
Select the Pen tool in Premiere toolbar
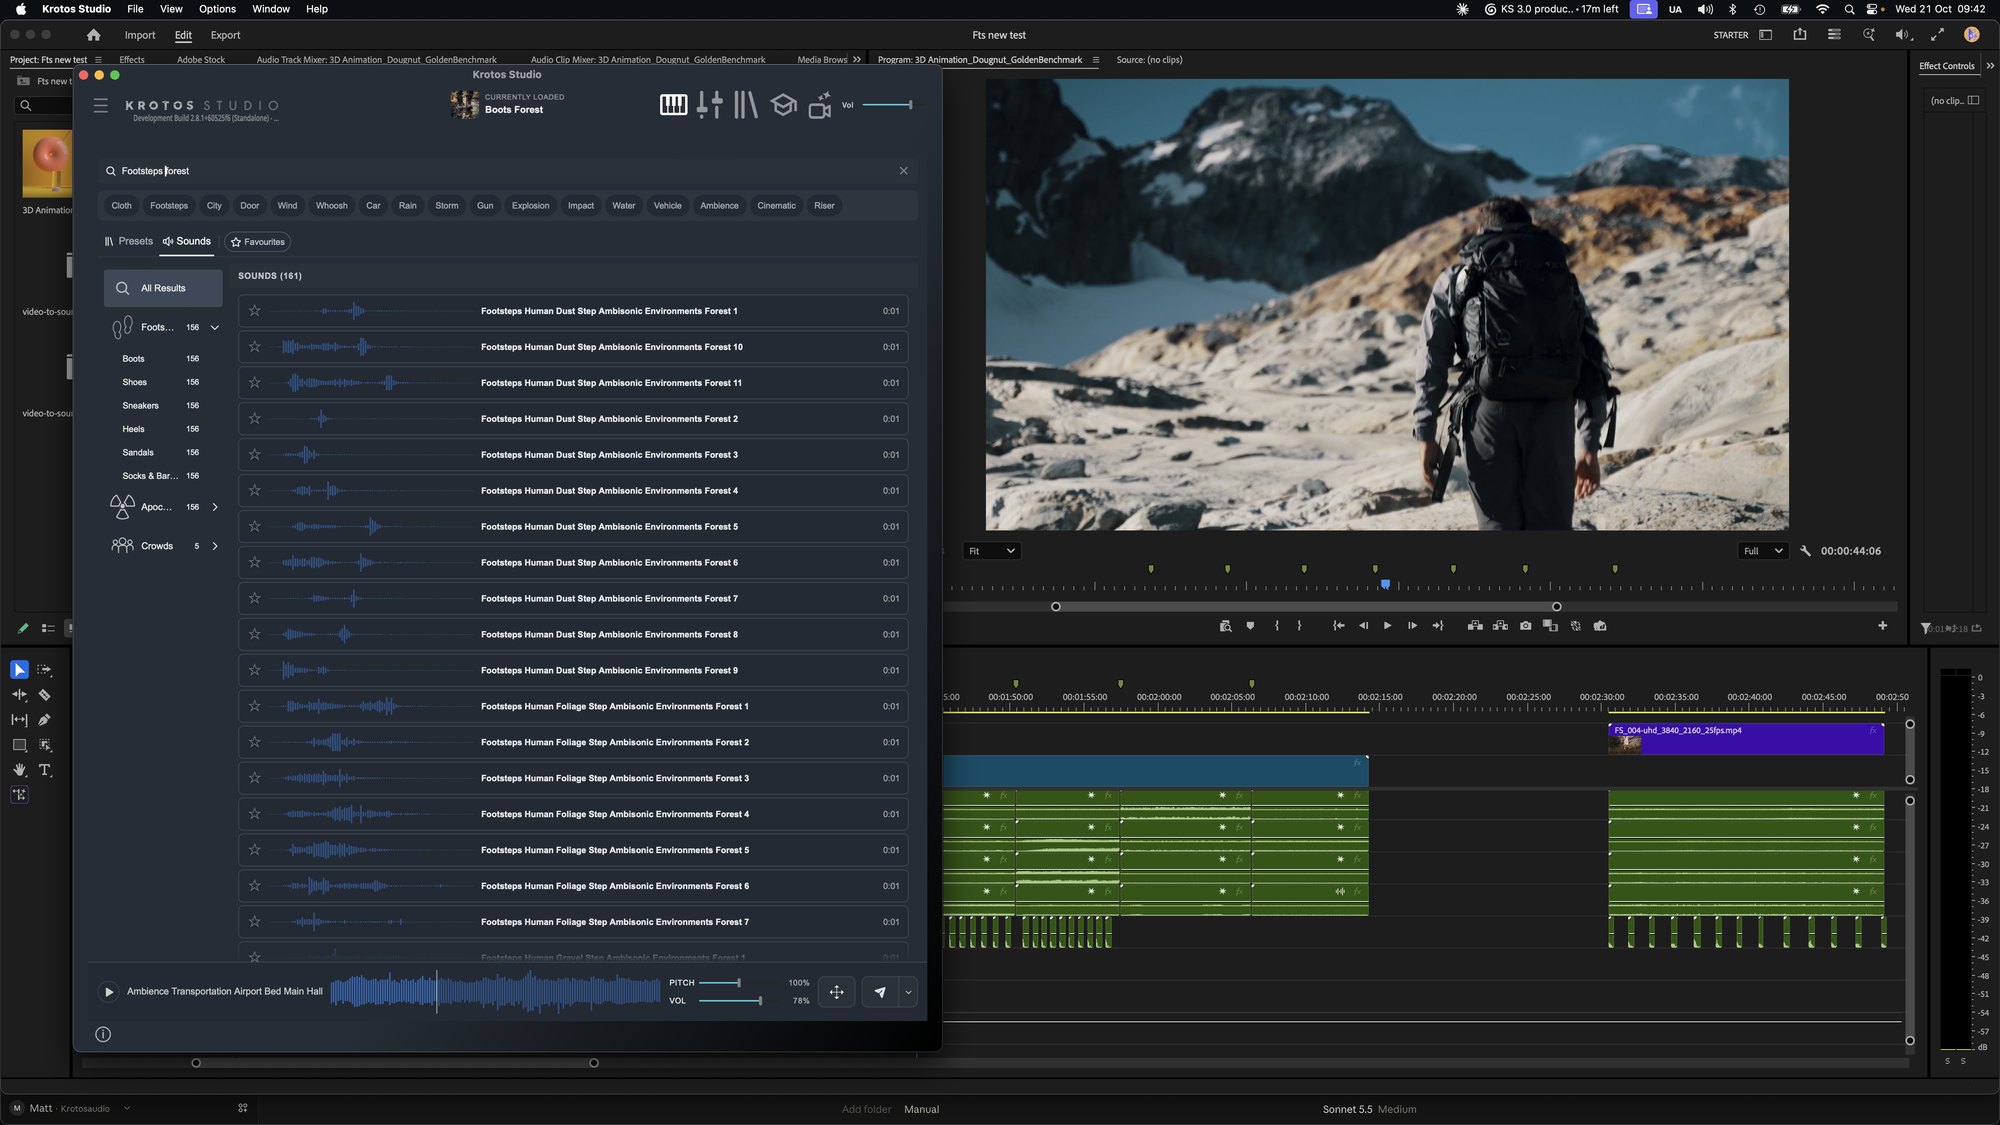[44, 720]
